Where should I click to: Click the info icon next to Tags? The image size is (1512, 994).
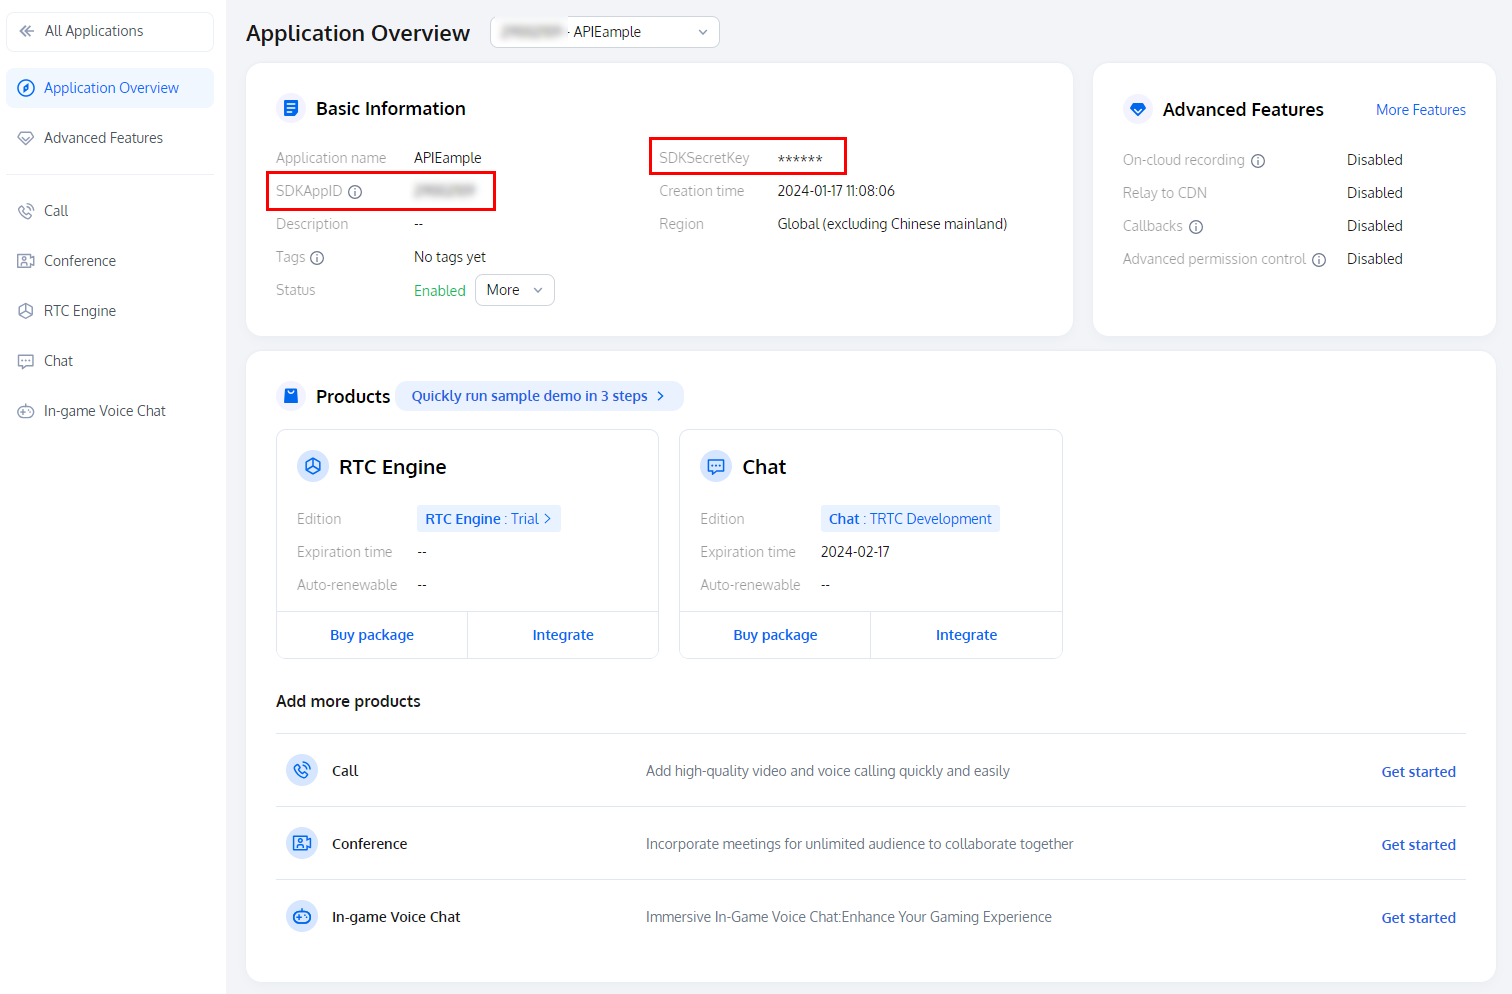pyautogui.click(x=317, y=258)
